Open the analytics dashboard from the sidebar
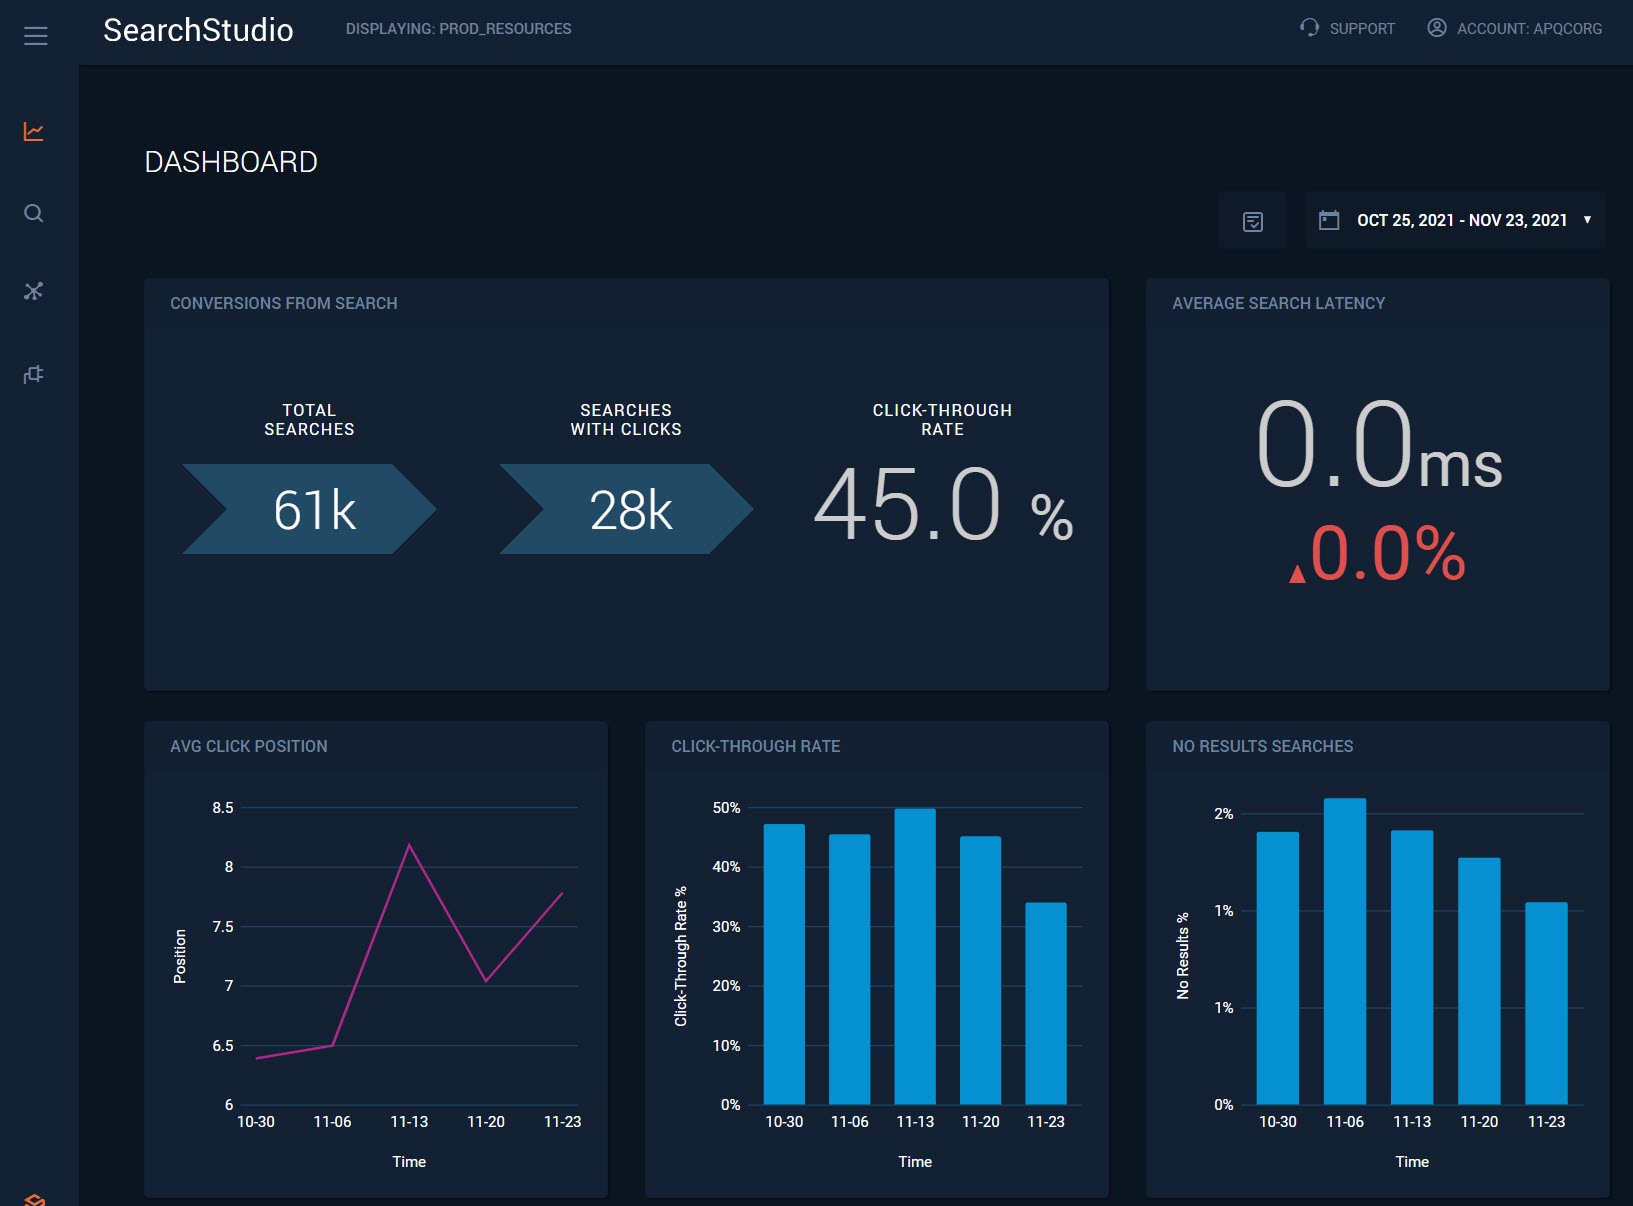This screenshot has width=1633, height=1206. (x=34, y=131)
